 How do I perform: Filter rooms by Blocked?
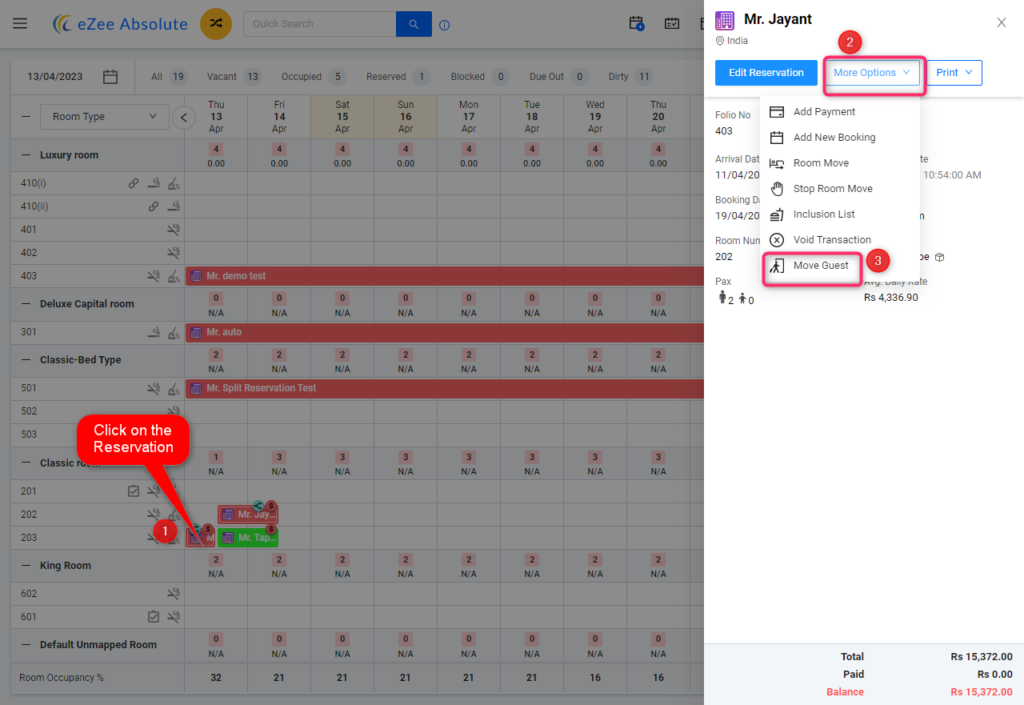pos(479,77)
